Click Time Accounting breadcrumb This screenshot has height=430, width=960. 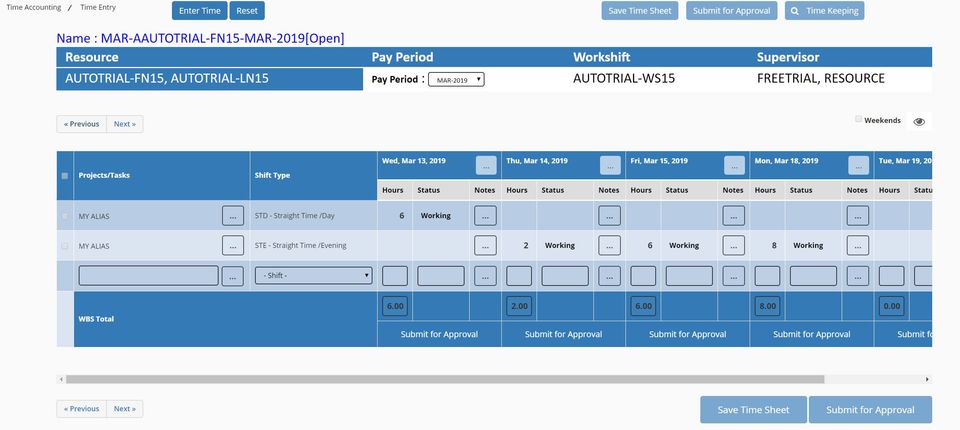[x=34, y=7]
